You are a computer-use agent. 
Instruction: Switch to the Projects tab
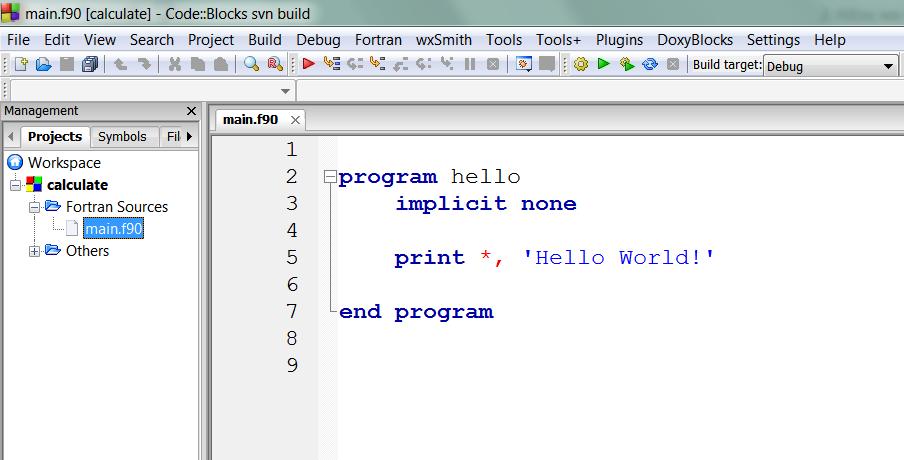click(x=55, y=137)
